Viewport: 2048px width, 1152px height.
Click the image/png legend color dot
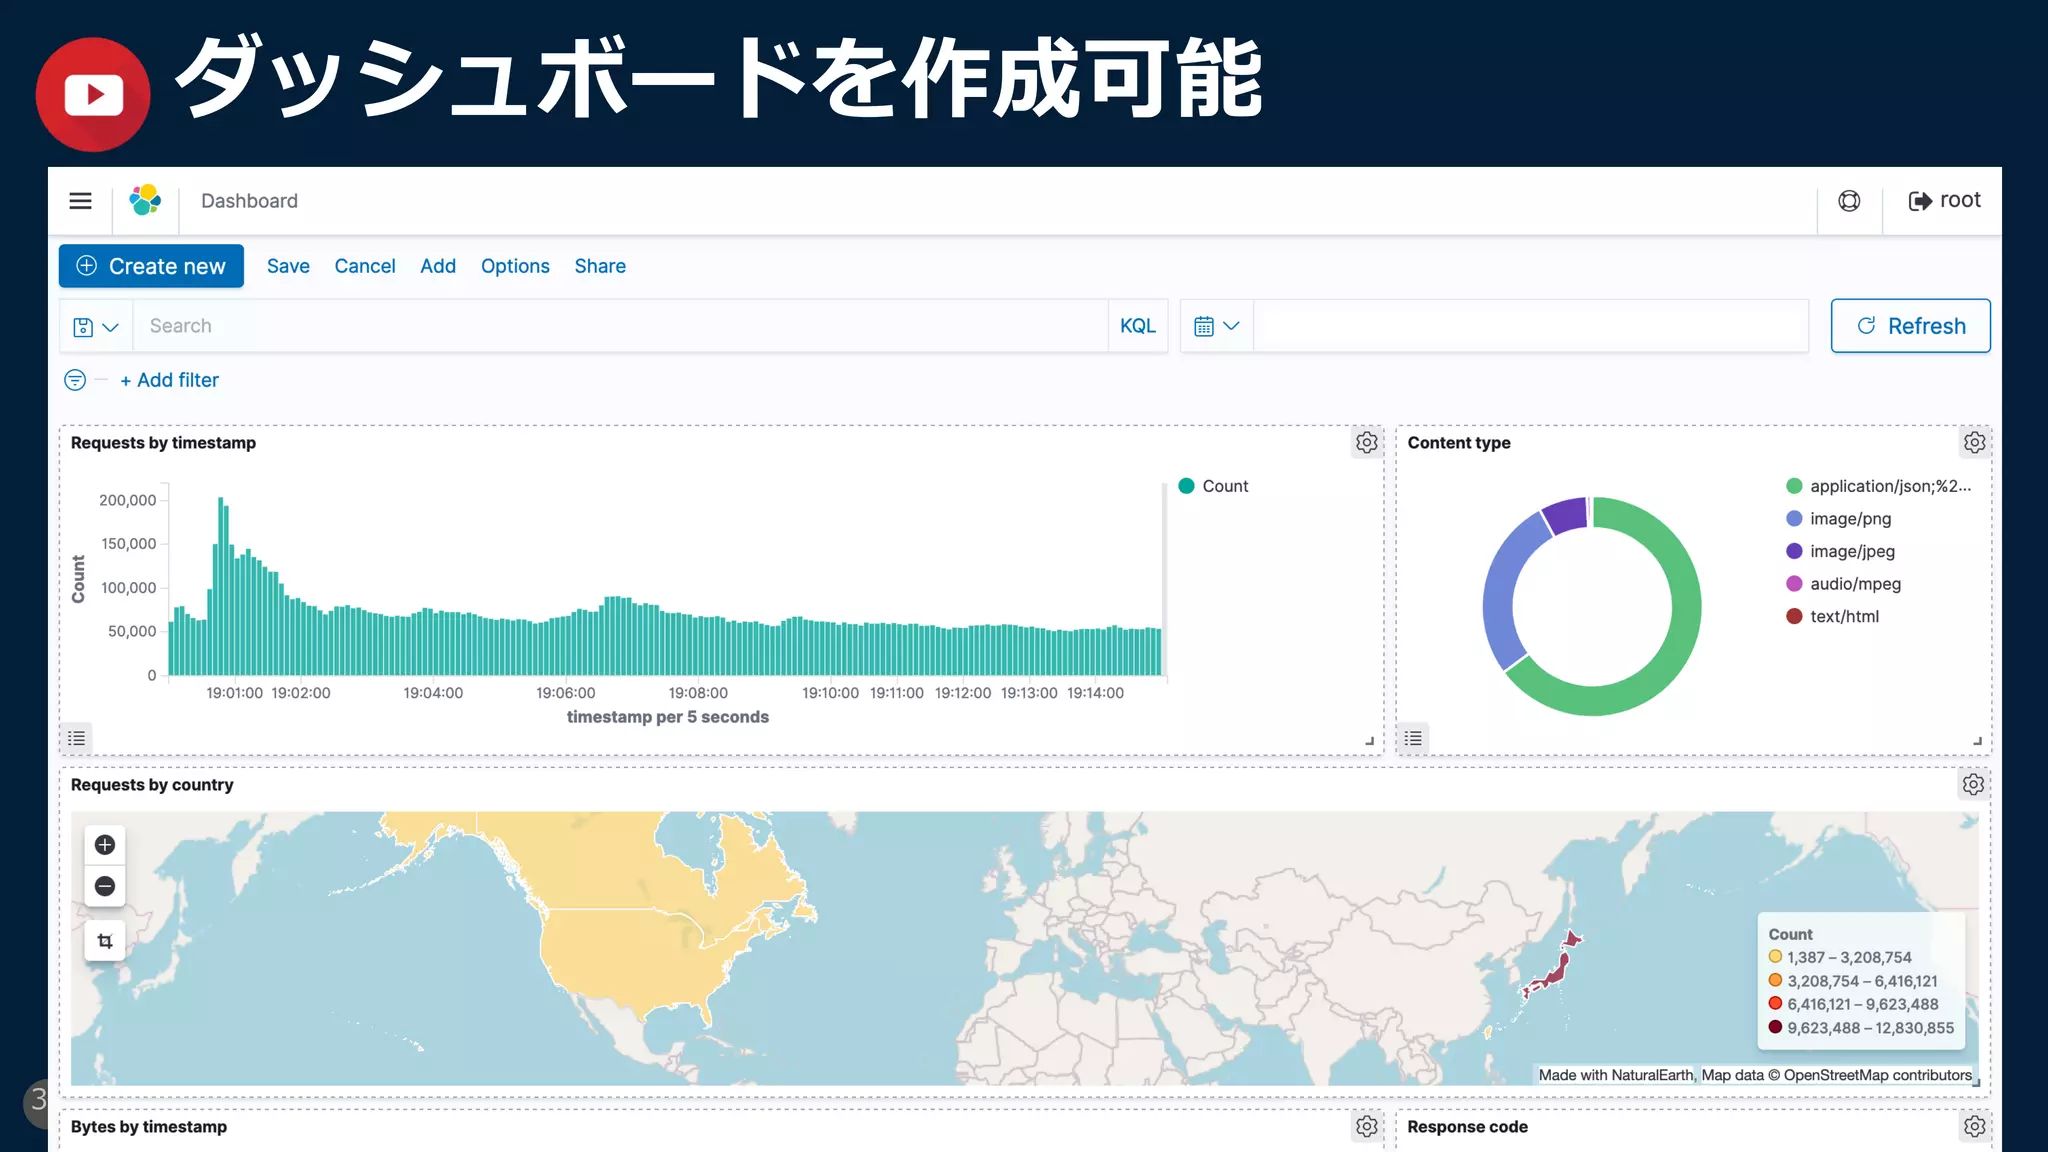pyautogui.click(x=1794, y=519)
